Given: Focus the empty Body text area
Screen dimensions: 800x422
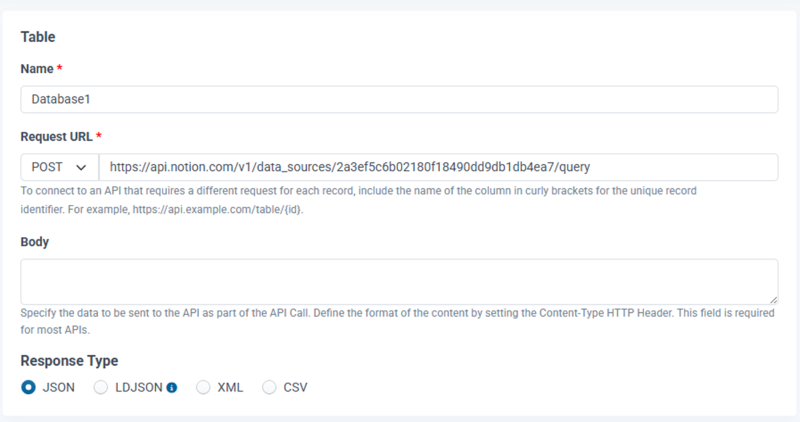Looking at the screenshot, I should pos(399,281).
